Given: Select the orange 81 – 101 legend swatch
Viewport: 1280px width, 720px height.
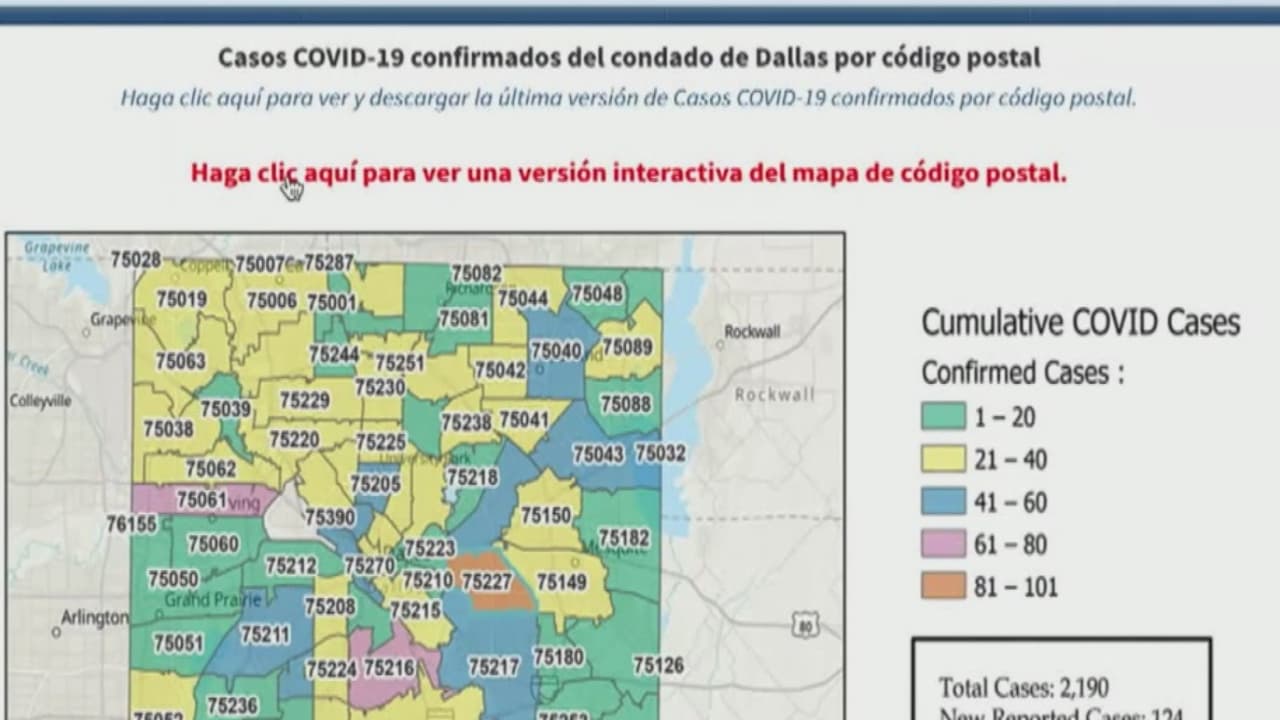Looking at the screenshot, I should tap(943, 587).
